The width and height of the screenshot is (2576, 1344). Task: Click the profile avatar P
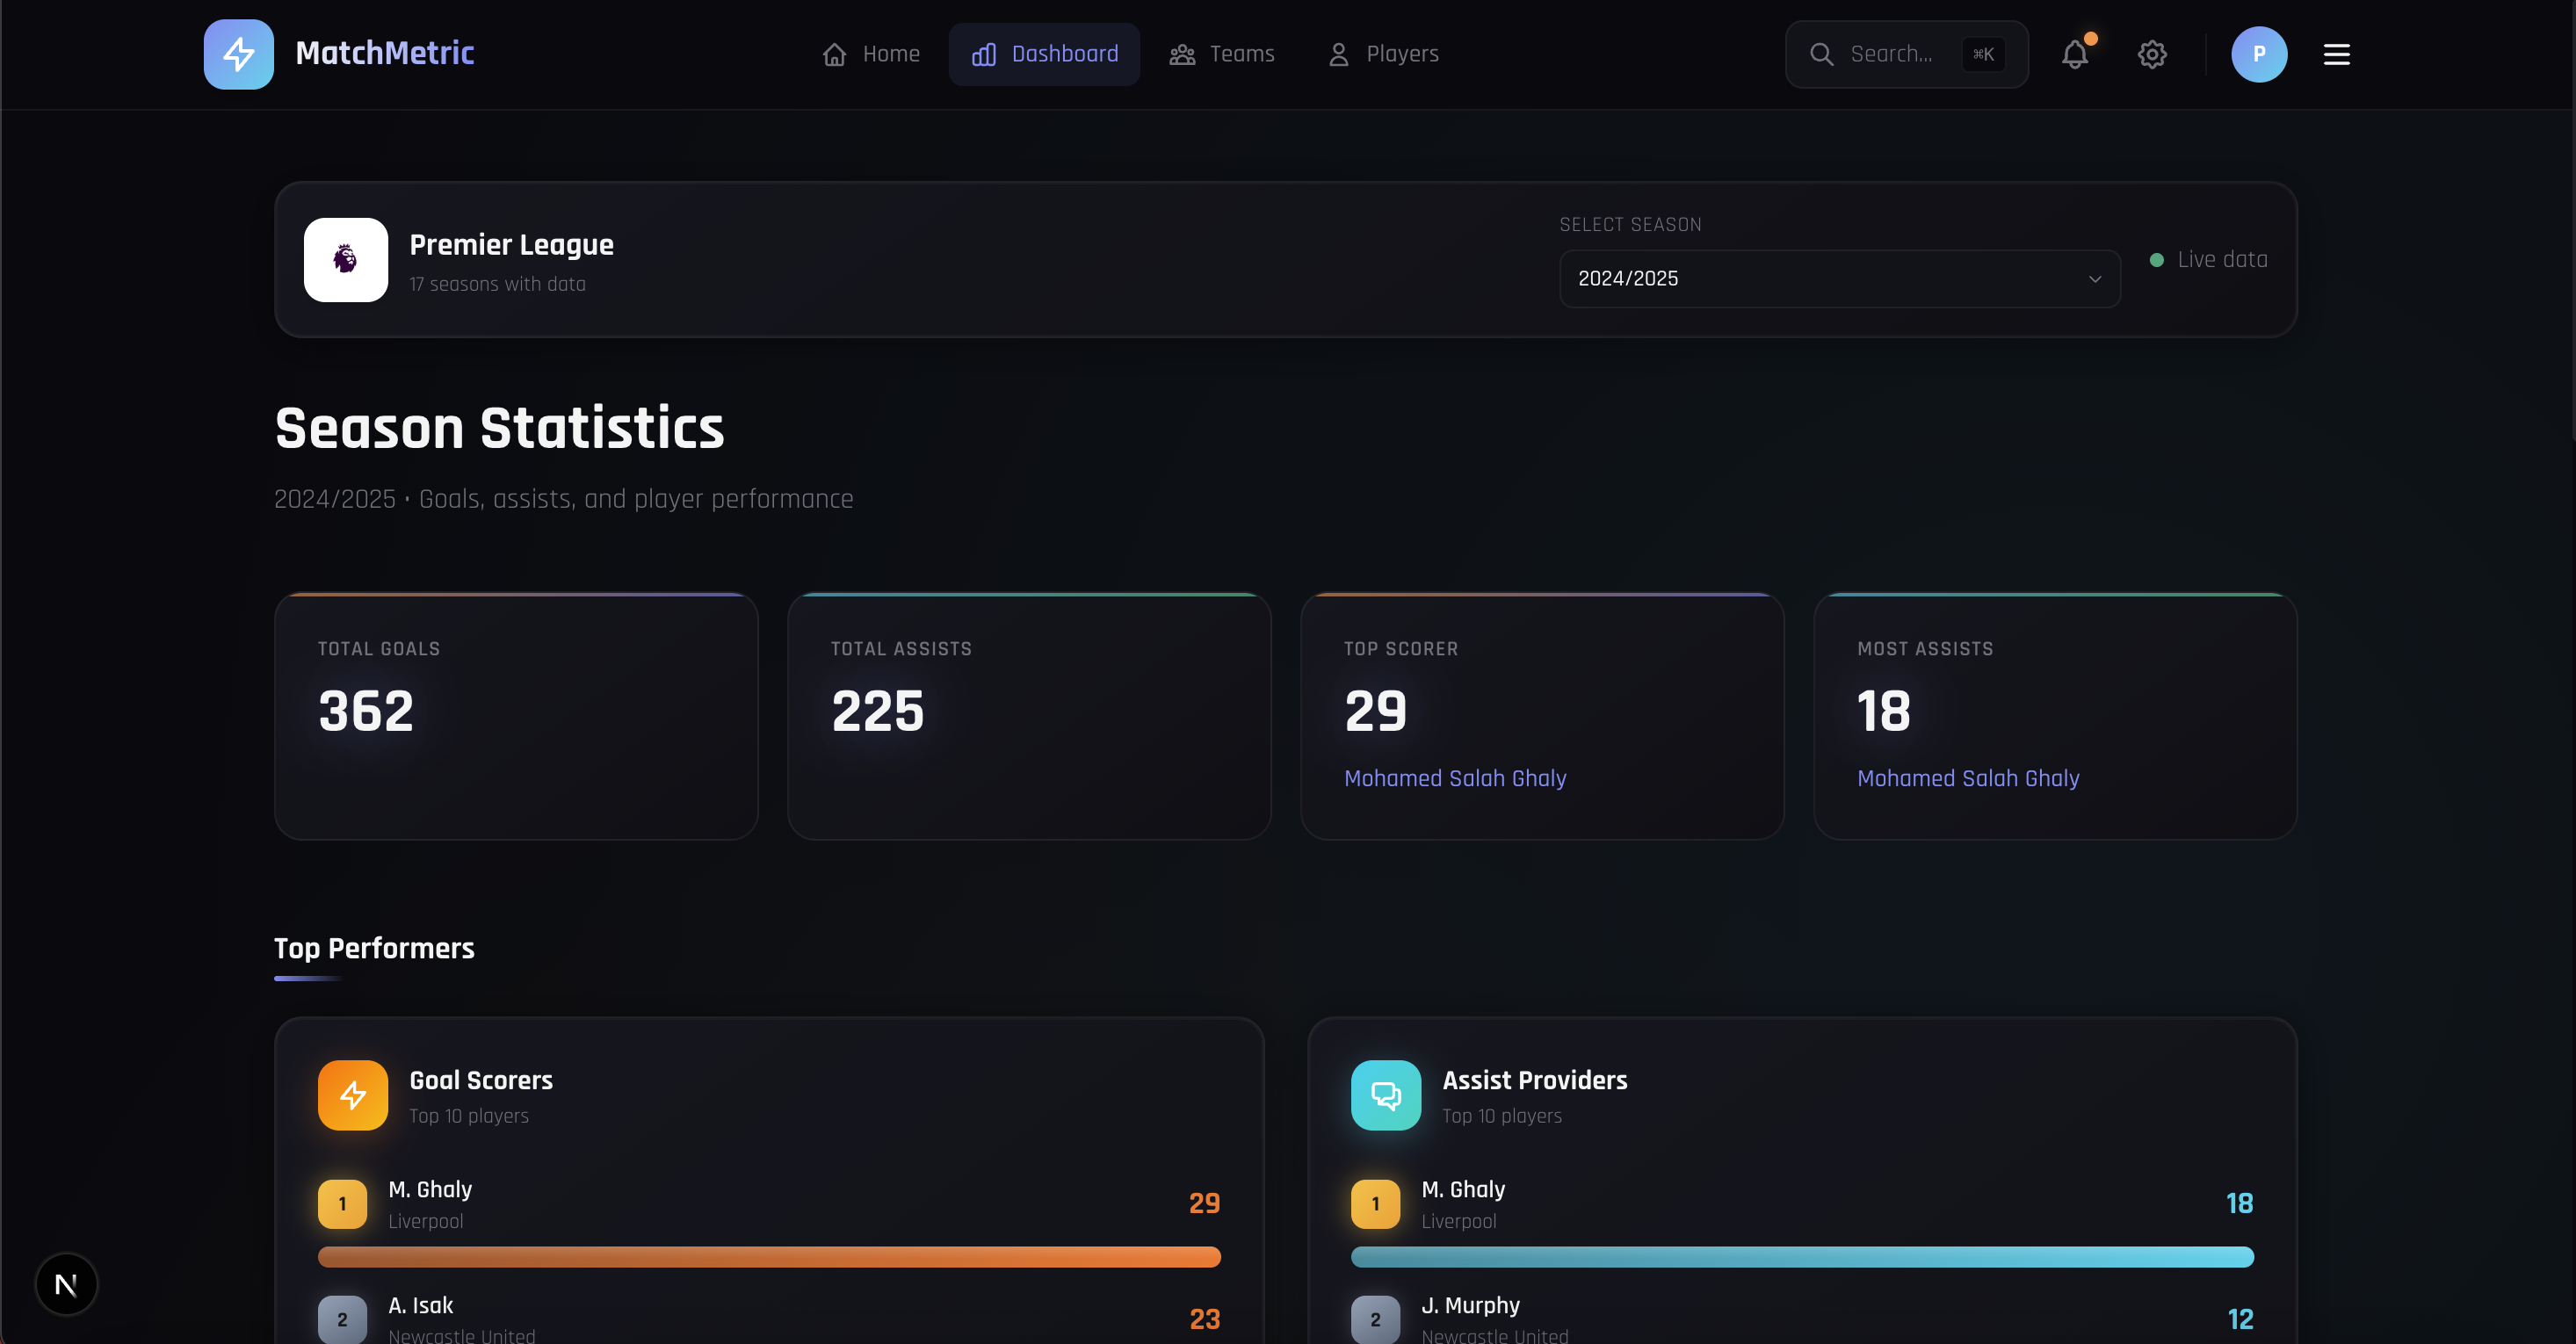click(2259, 54)
